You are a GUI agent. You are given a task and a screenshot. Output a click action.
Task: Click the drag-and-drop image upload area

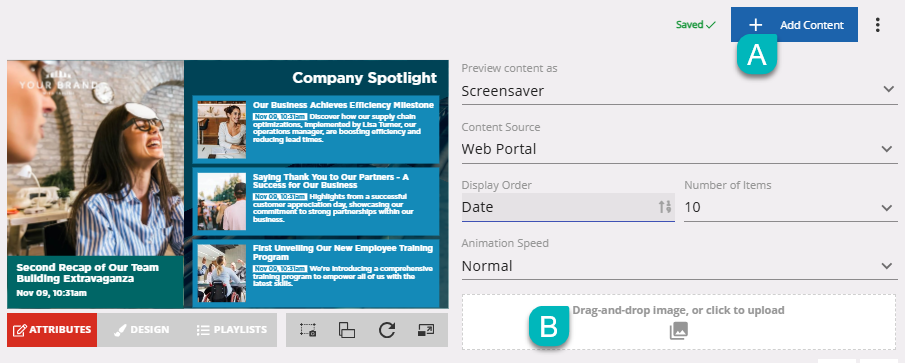[679, 322]
